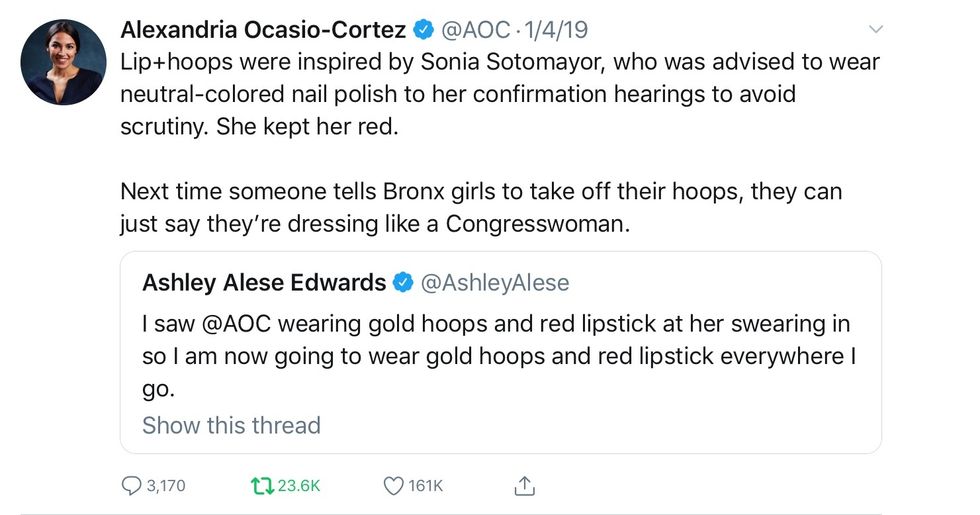
Task: Open the profile picture of the tweet author
Action: (64, 62)
